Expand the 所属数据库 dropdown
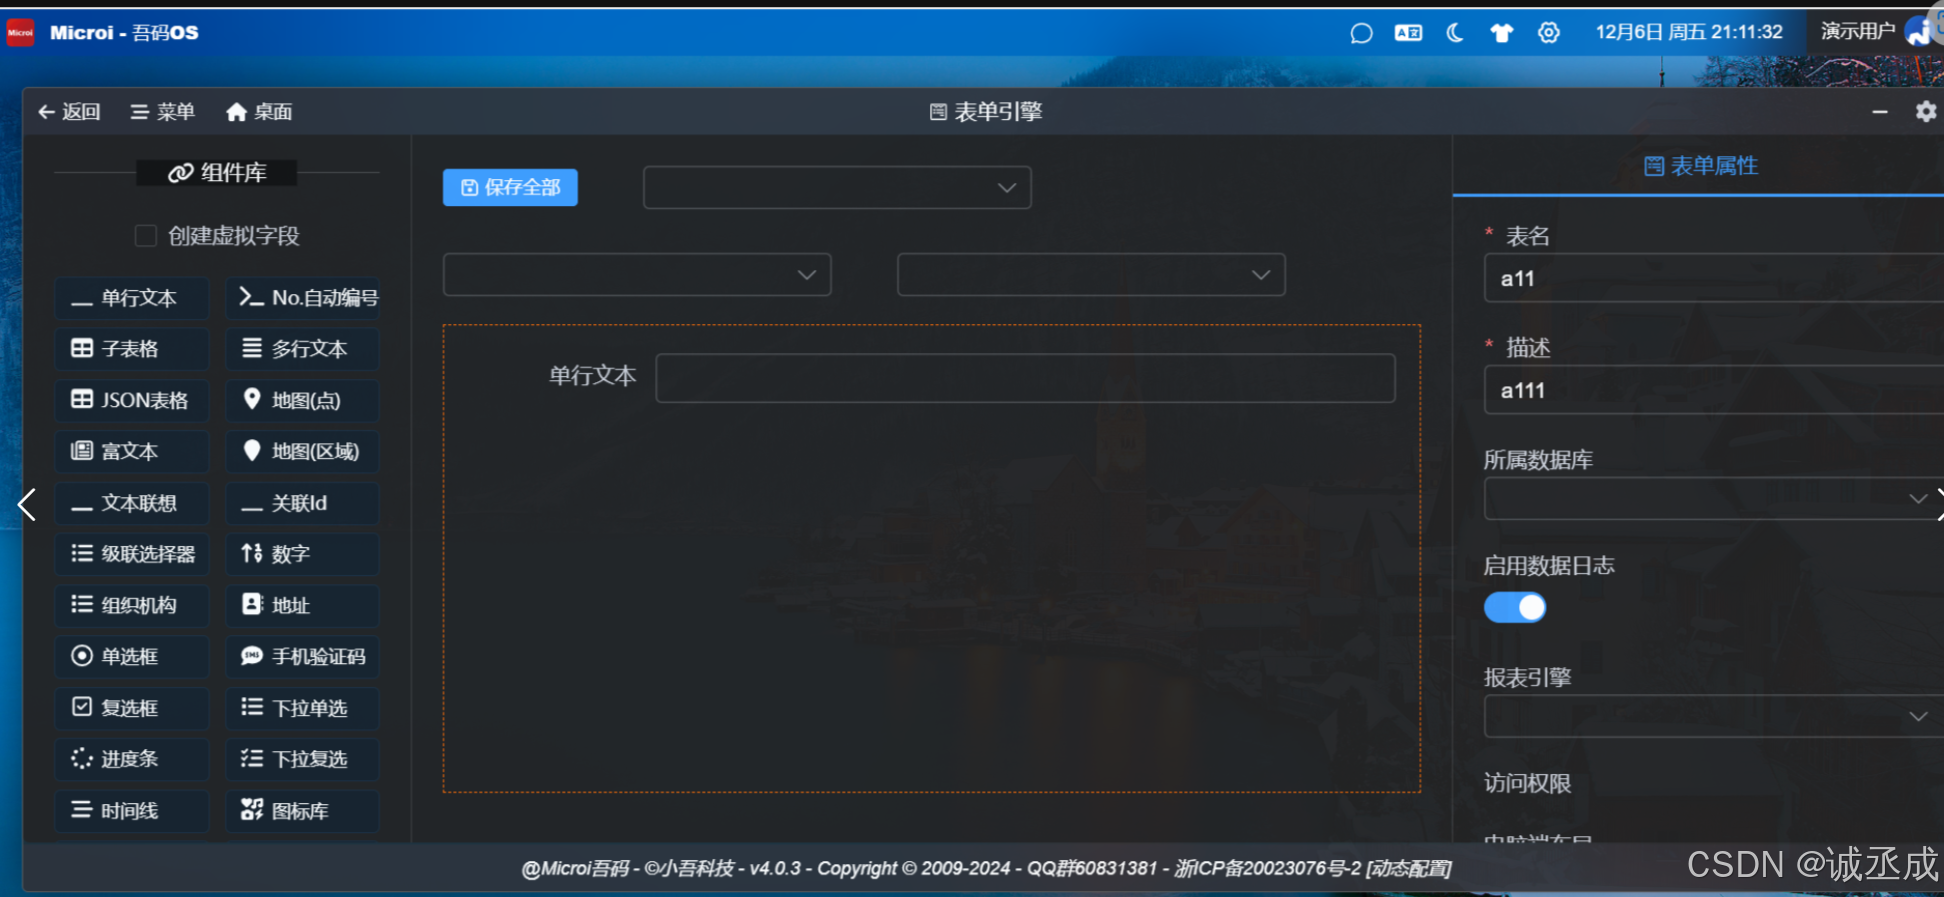Image resolution: width=1944 pixels, height=897 pixels. 1712,498
